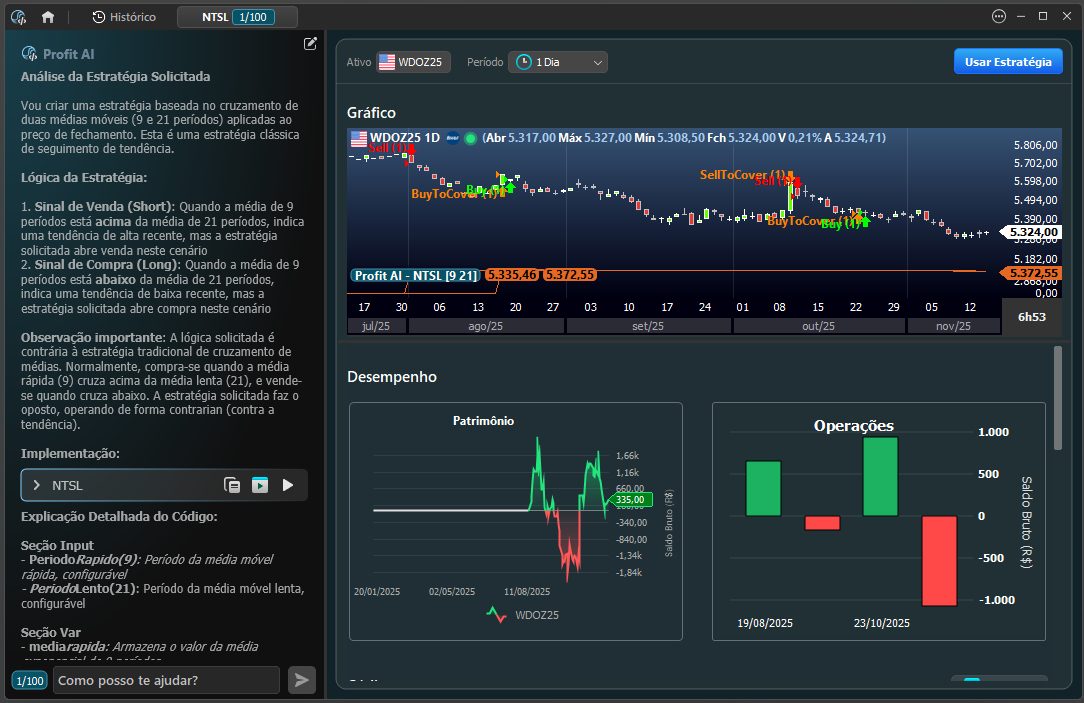The width and height of the screenshot is (1084, 703).
Task: Open the Período 1 Dia dropdown
Action: click(558, 62)
